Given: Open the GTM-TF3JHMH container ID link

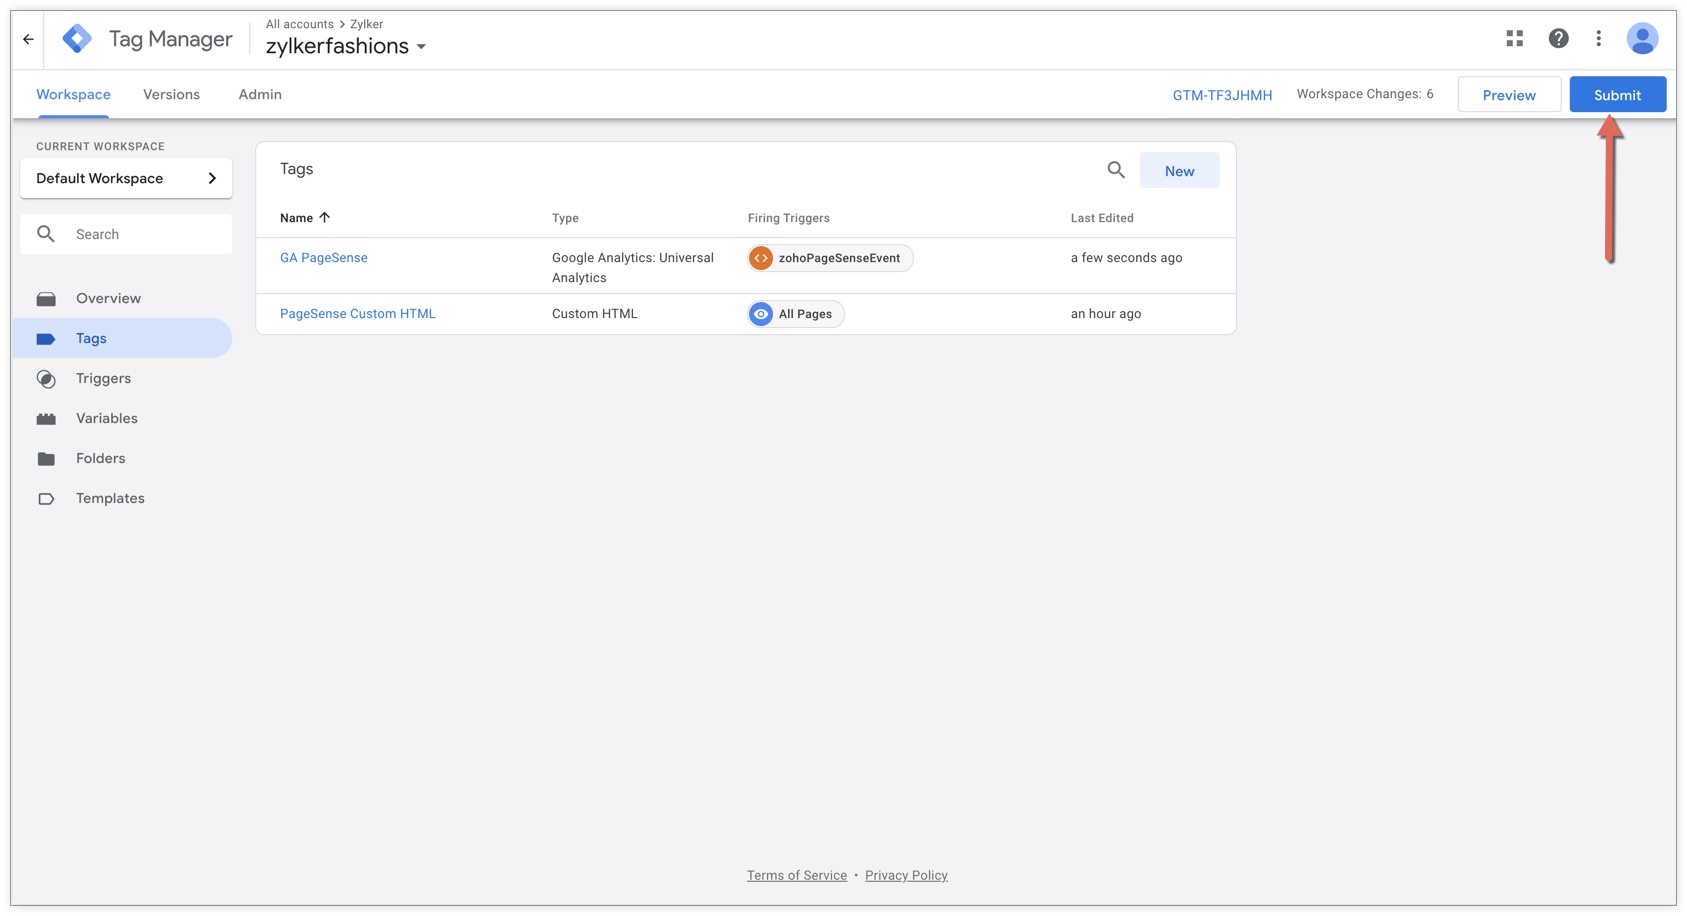Looking at the screenshot, I should point(1222,95).
